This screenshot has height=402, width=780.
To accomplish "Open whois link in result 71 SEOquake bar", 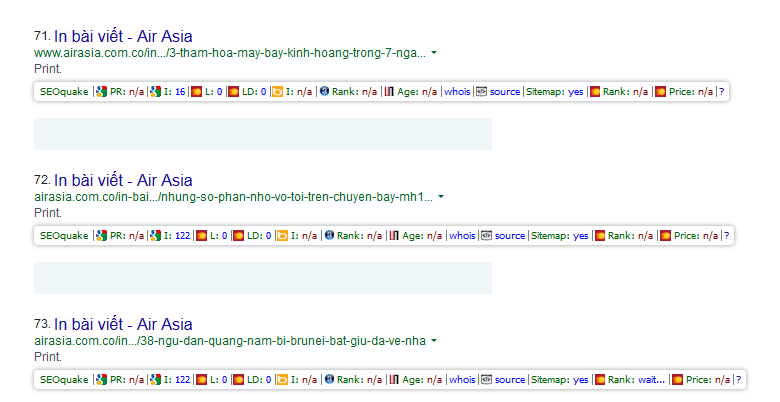I will pyautogui.click(x=457, y=92).
